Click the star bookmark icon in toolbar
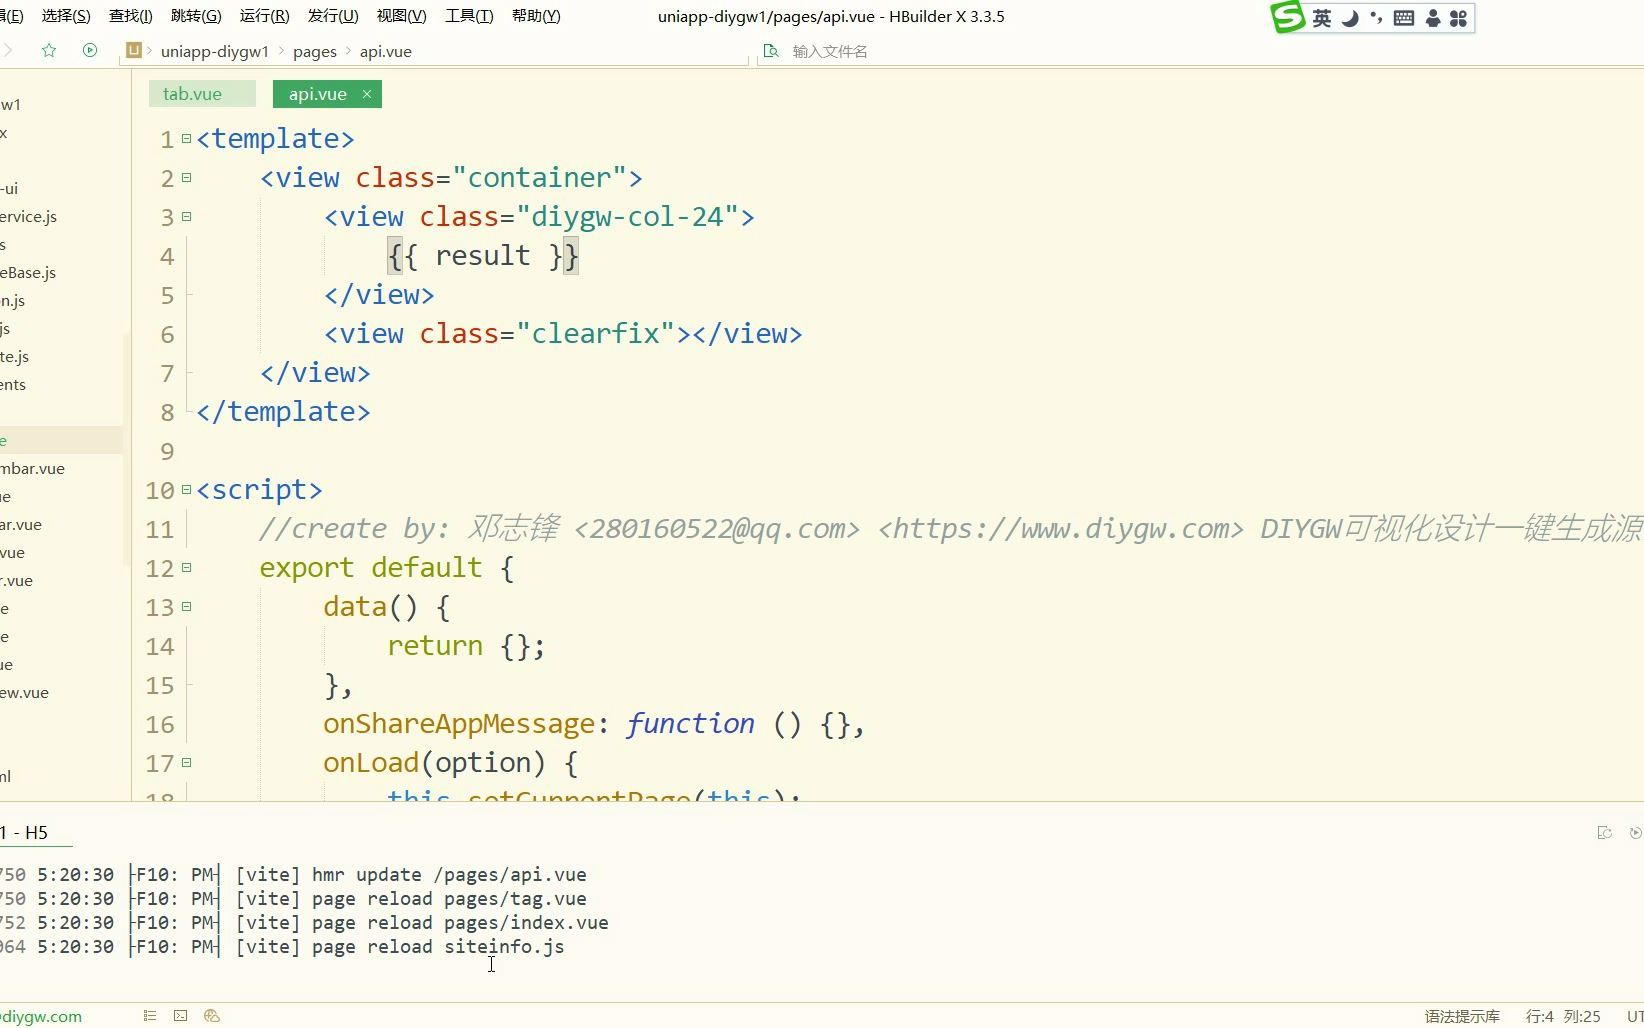1644x1028 pixels. click(48, 50)
